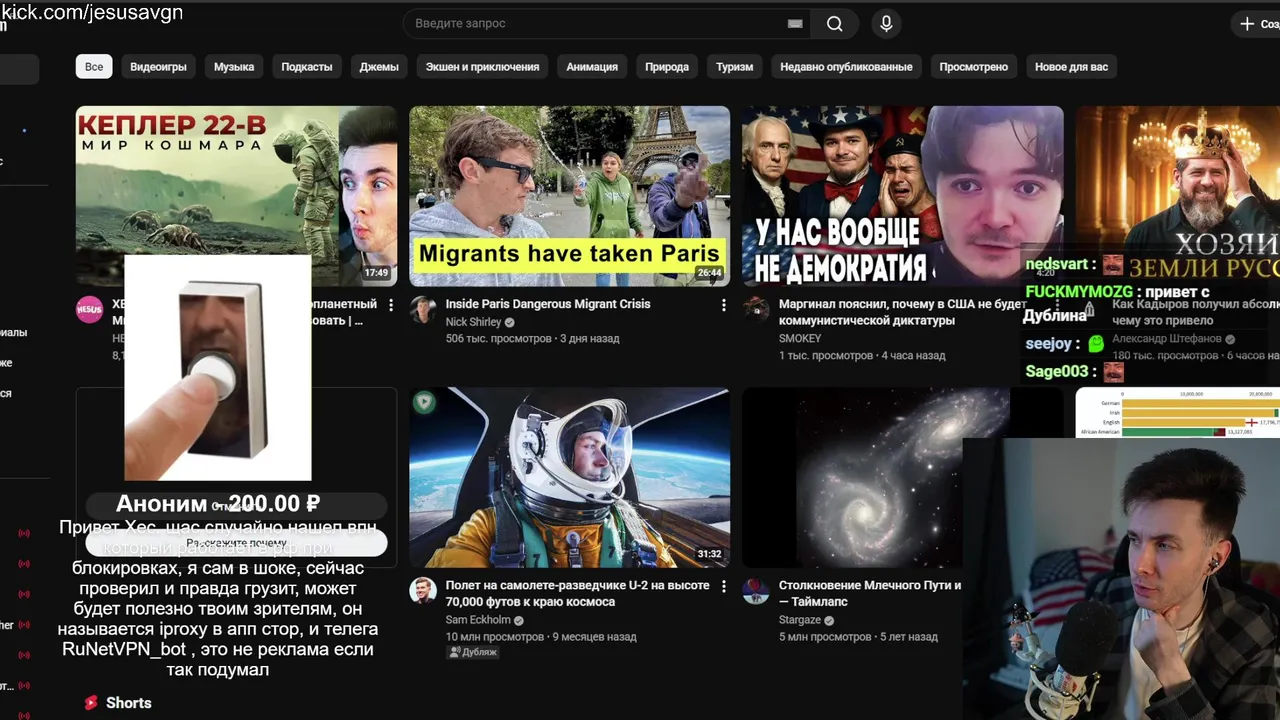Click the 31:32 duration badge
The height and width of the screenshot is (720, 1280).
tap(709, 554)
